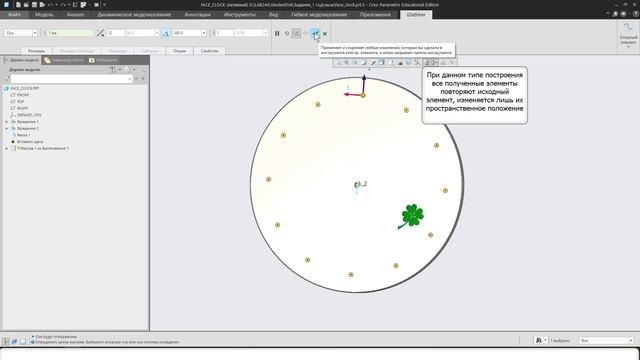Click the Windows switch icon in quick access toolbar

(x=84, y=4)
